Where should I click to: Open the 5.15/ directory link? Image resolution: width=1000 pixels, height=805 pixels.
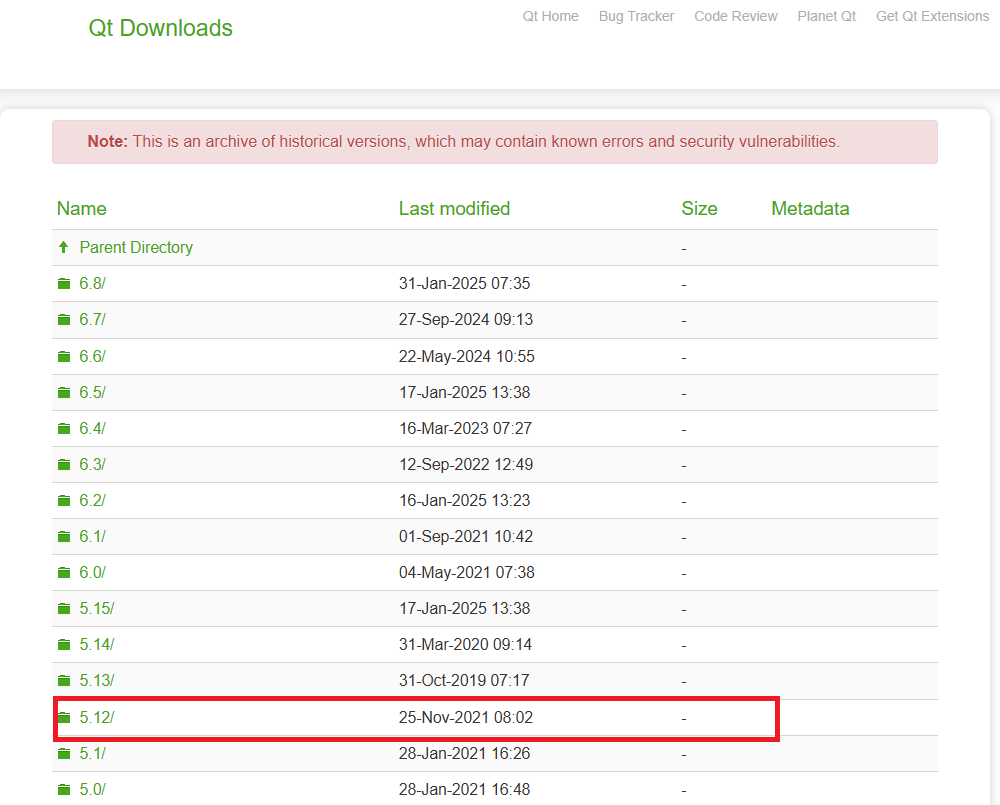[x=97, y=609]
